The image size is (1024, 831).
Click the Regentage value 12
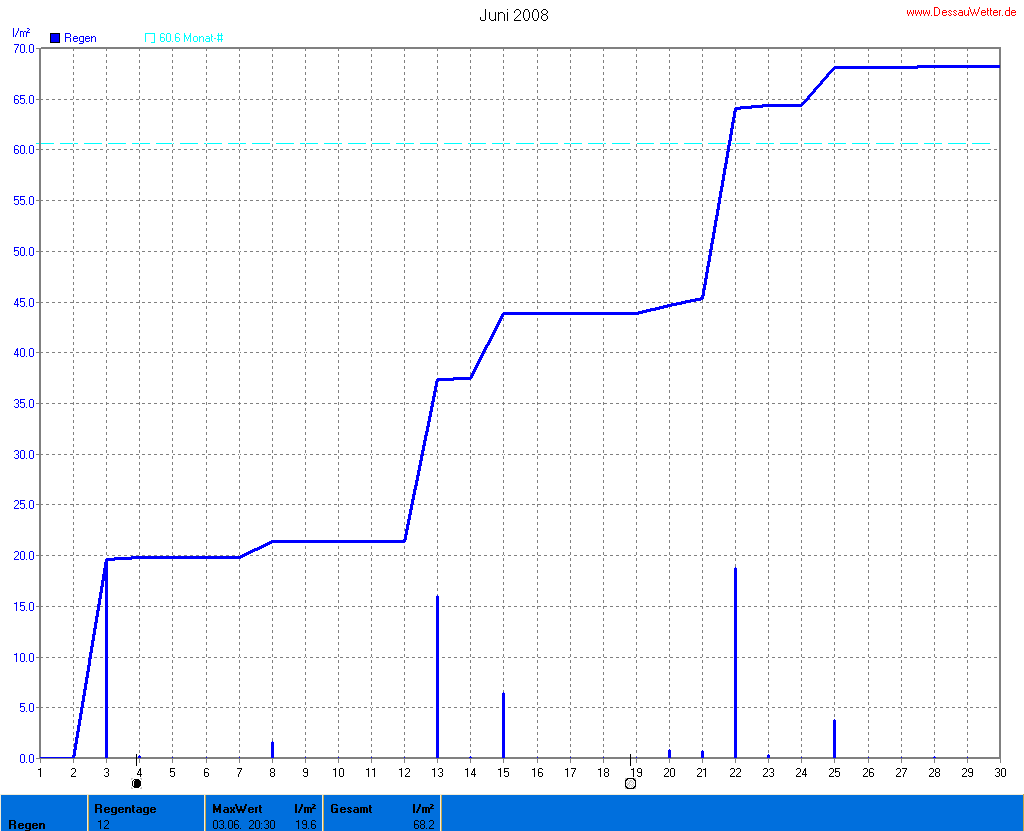pyautogui.click(x=104, y=824)
